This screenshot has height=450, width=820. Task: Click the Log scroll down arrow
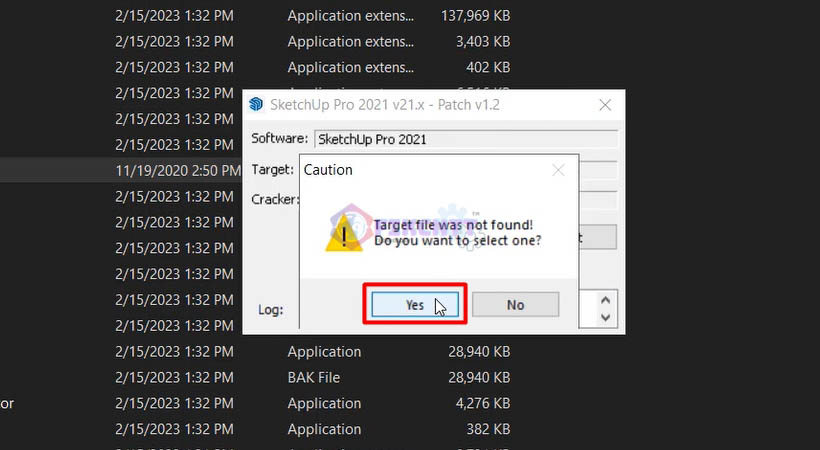tap(606, 317)
